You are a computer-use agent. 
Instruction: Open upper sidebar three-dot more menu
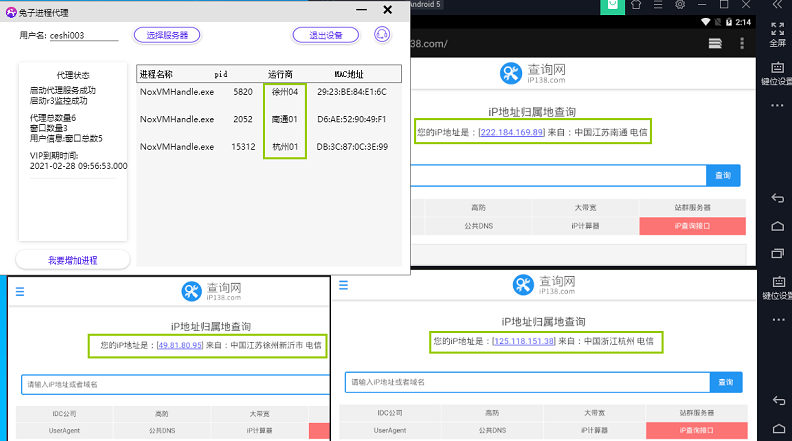coord(777,106)
